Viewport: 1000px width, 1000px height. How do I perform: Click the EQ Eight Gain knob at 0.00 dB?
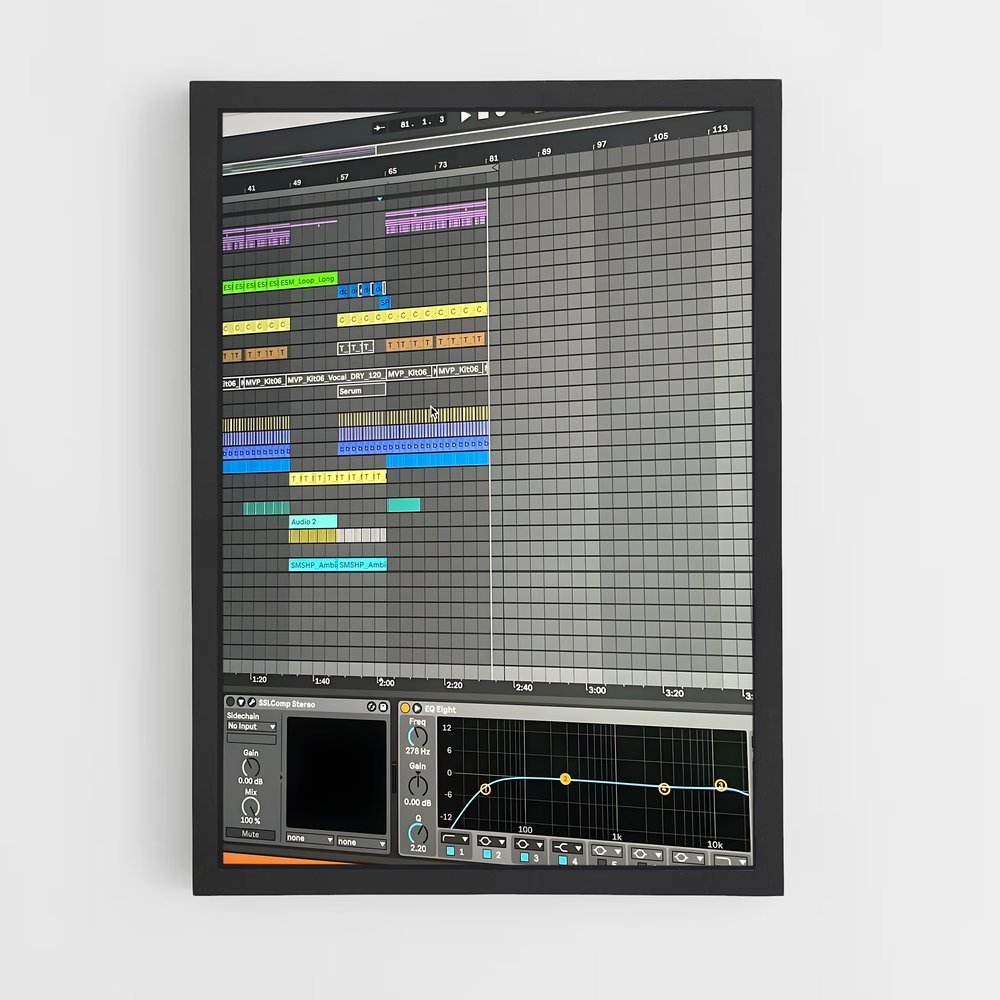[418, 785]
